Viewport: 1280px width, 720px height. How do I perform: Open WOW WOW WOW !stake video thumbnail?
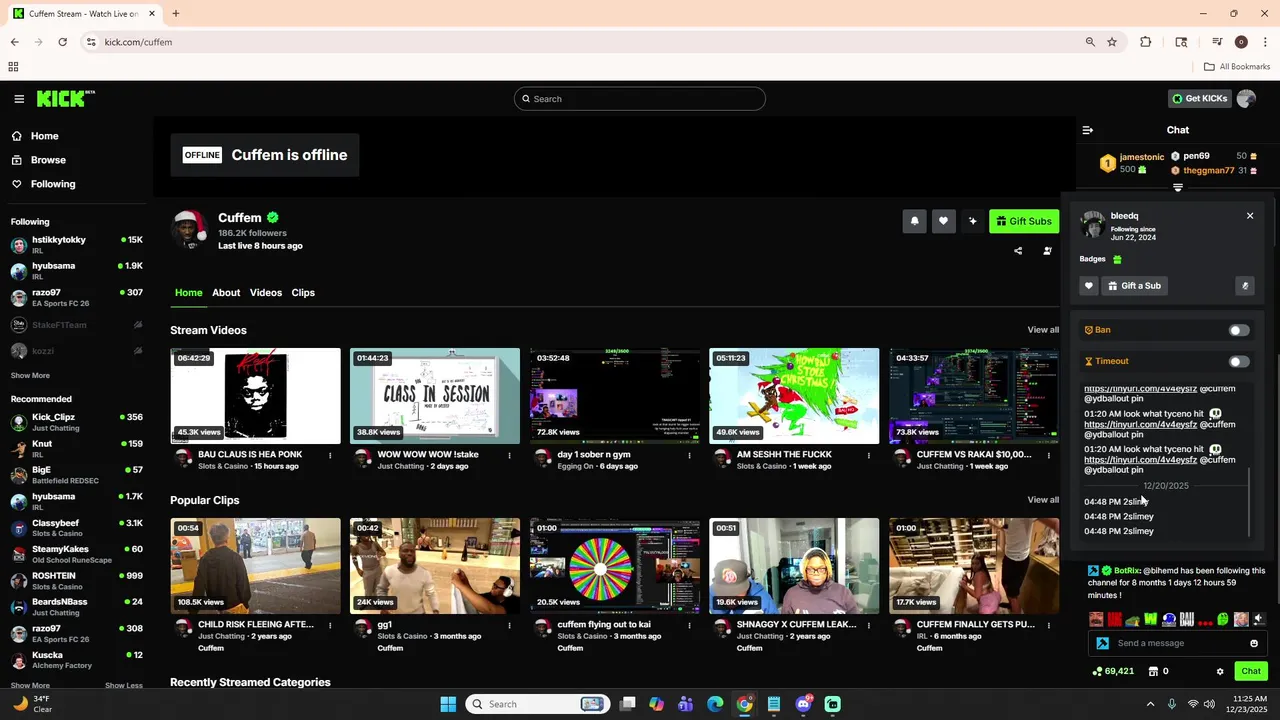pyautogui.click(x=435, y=396)
